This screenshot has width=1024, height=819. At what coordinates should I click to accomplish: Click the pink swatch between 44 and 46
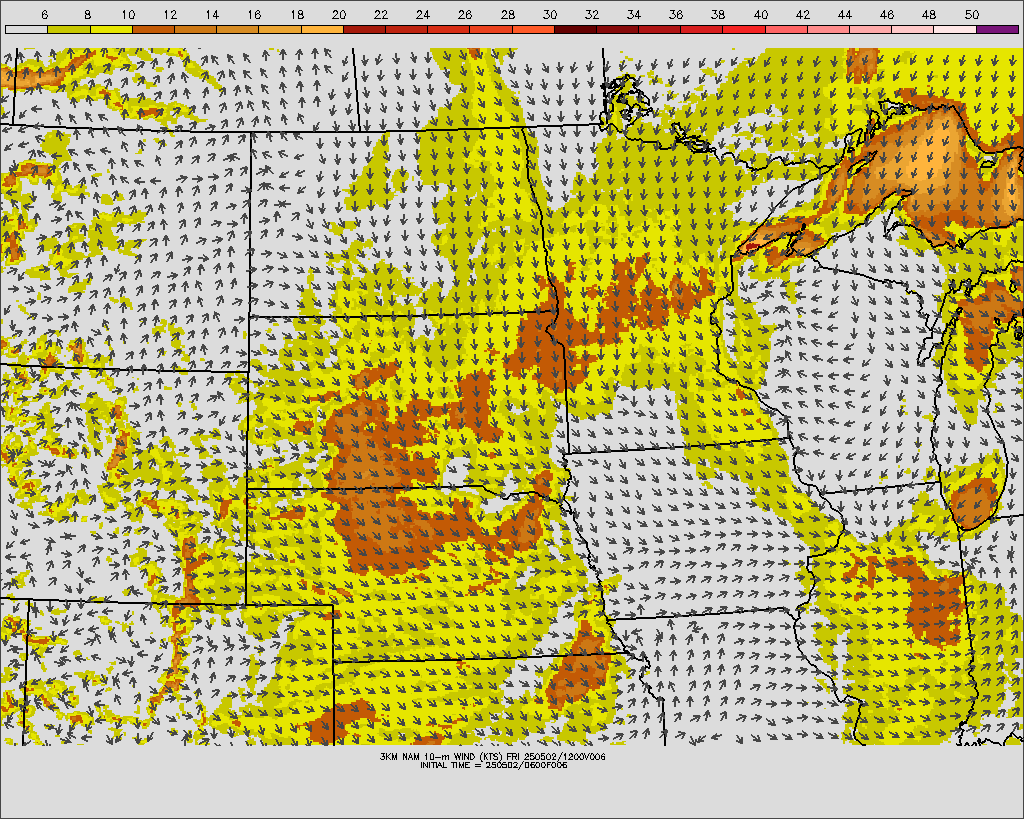[x=871, y=29]
